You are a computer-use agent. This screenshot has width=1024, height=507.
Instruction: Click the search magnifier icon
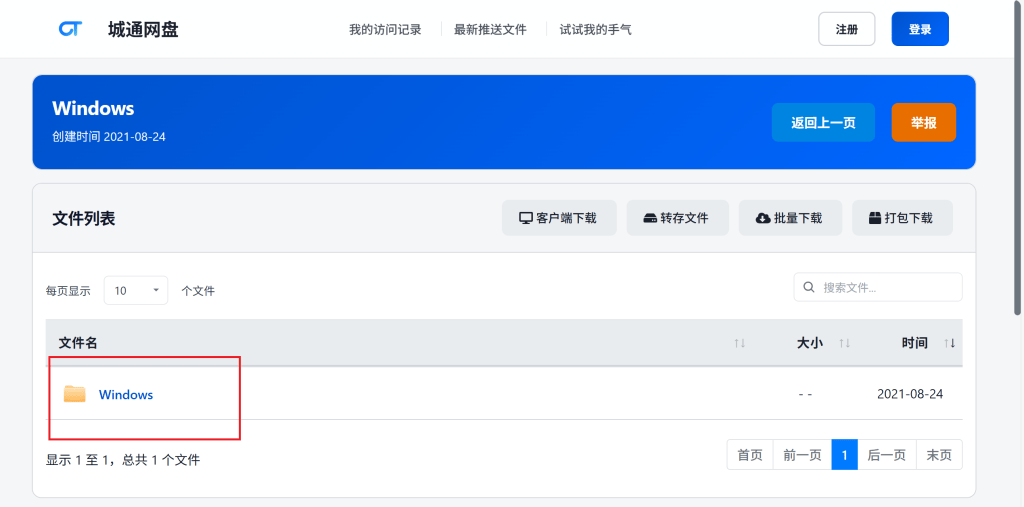[x=809, y=288]
